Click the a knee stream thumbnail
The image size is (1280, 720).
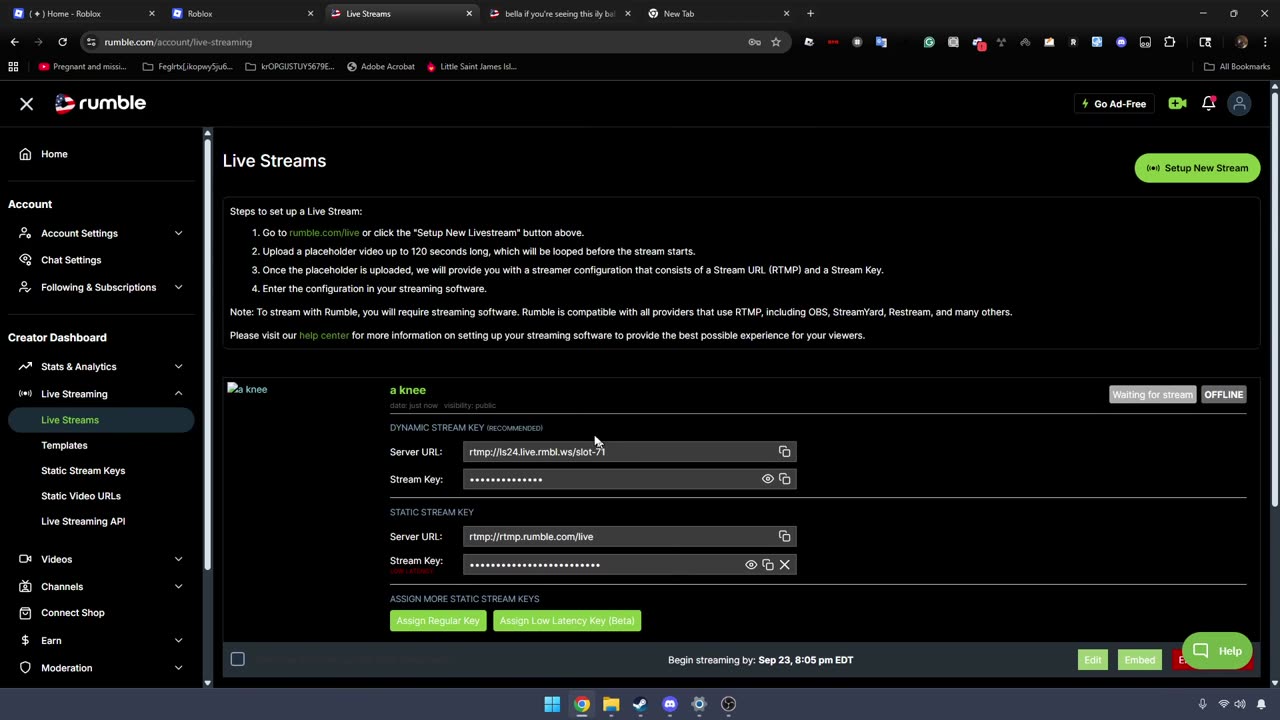(247, 389)
